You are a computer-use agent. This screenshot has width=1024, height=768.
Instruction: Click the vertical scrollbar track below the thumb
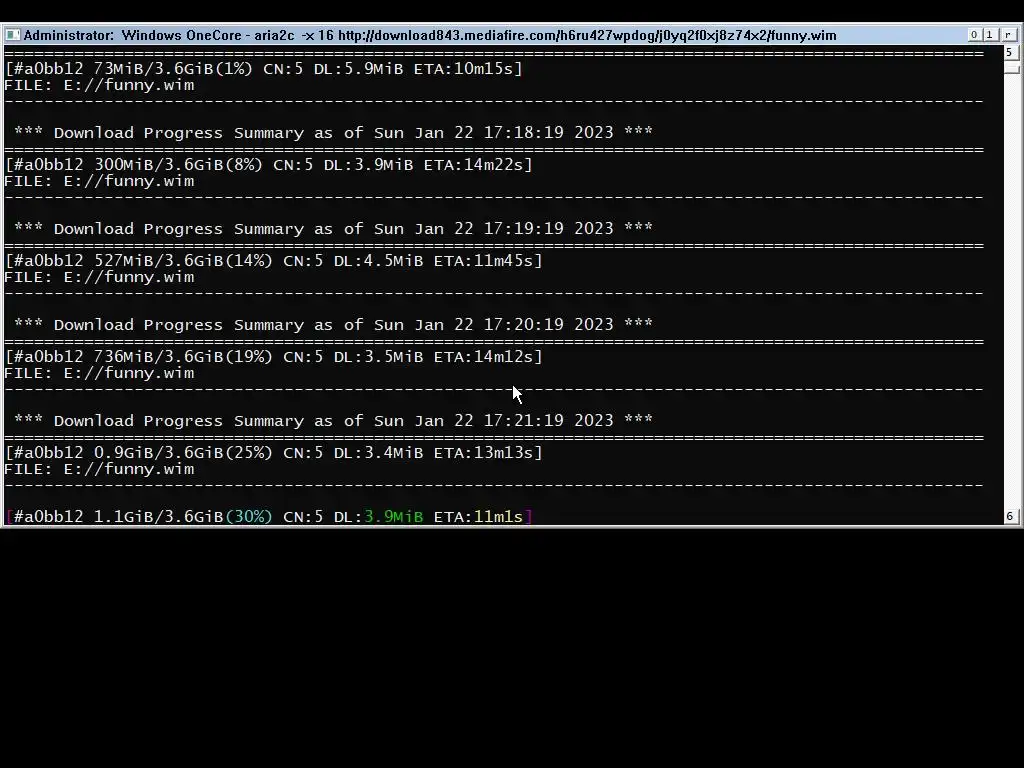(1010, 291)
